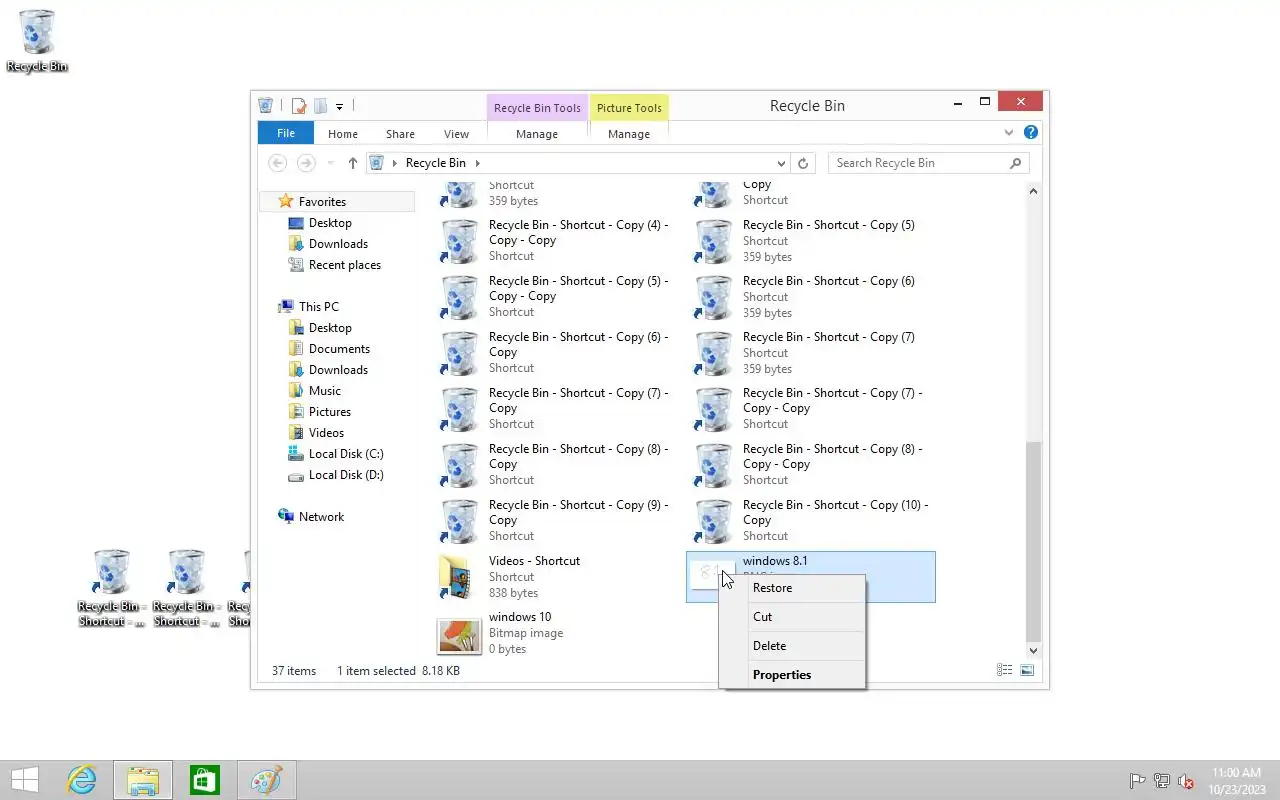Switch to the Home ribbon tab
Image resolution: width=1280 pixels, height=800 pixels.
(x=343, y=134)
